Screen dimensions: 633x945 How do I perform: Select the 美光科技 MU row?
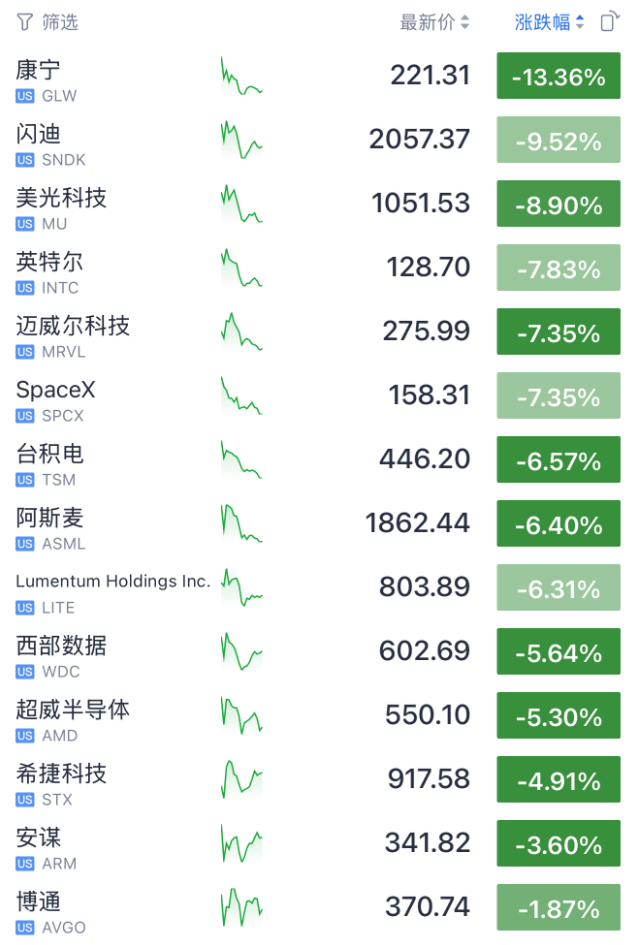(316, 204)
